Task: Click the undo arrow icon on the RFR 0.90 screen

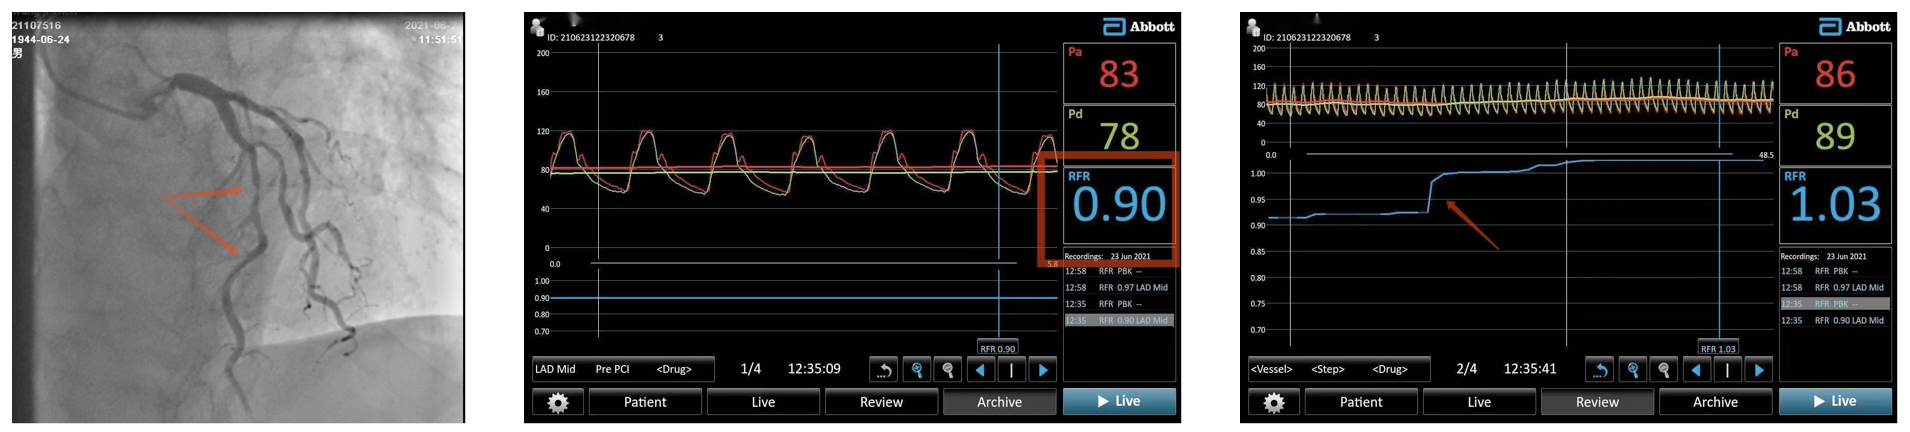Action: (x=884, y=370)
